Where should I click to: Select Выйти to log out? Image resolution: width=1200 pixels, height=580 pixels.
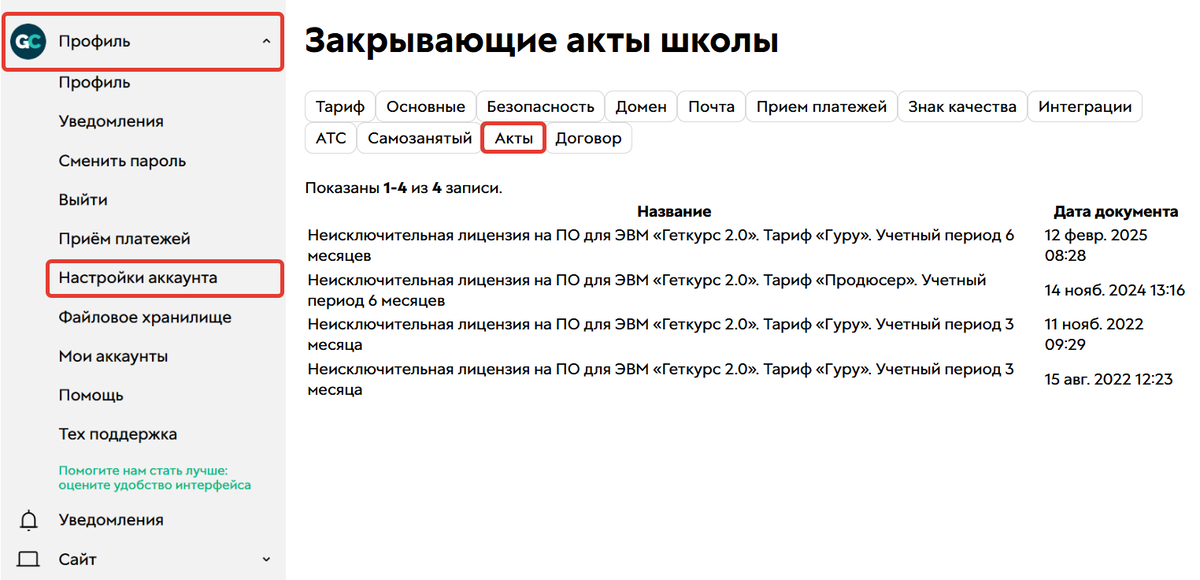click(83, 200)
